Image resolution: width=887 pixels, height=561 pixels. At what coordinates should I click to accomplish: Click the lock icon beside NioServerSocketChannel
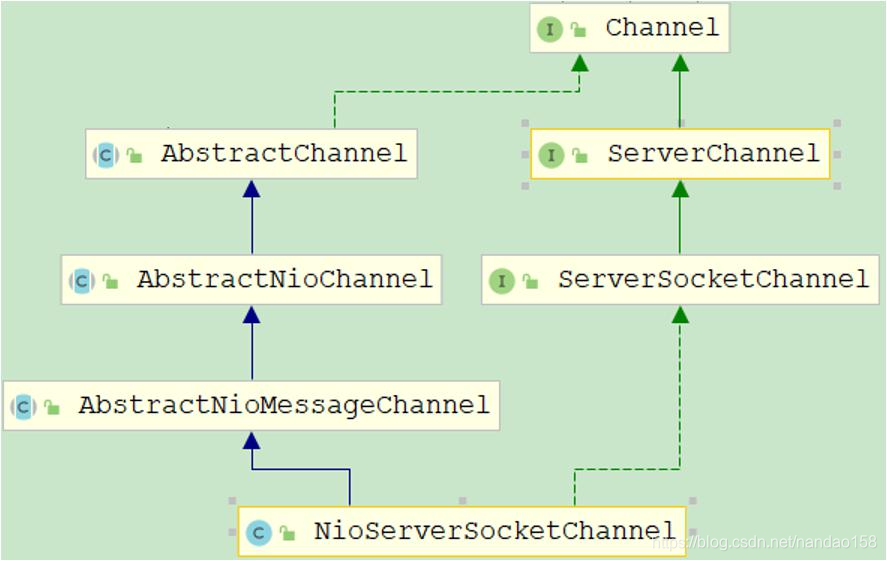pos(287,533)
